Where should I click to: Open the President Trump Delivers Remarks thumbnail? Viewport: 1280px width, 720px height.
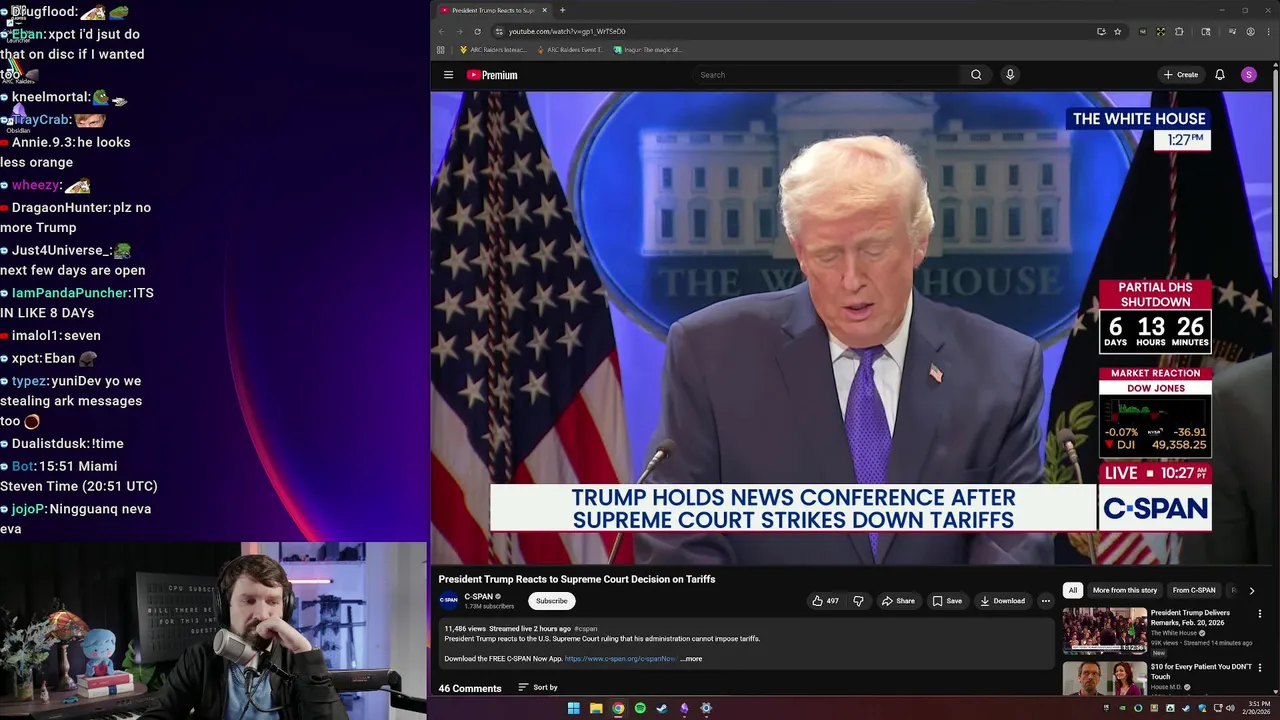click(x=1105, y=630)
